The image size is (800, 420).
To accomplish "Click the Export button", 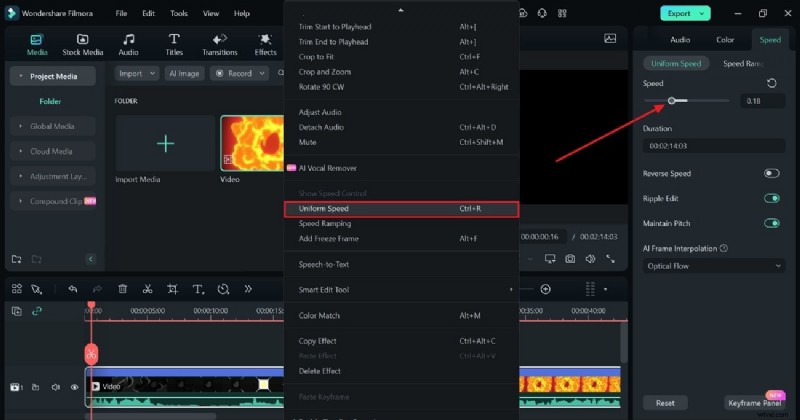I will tap(685, 13).
